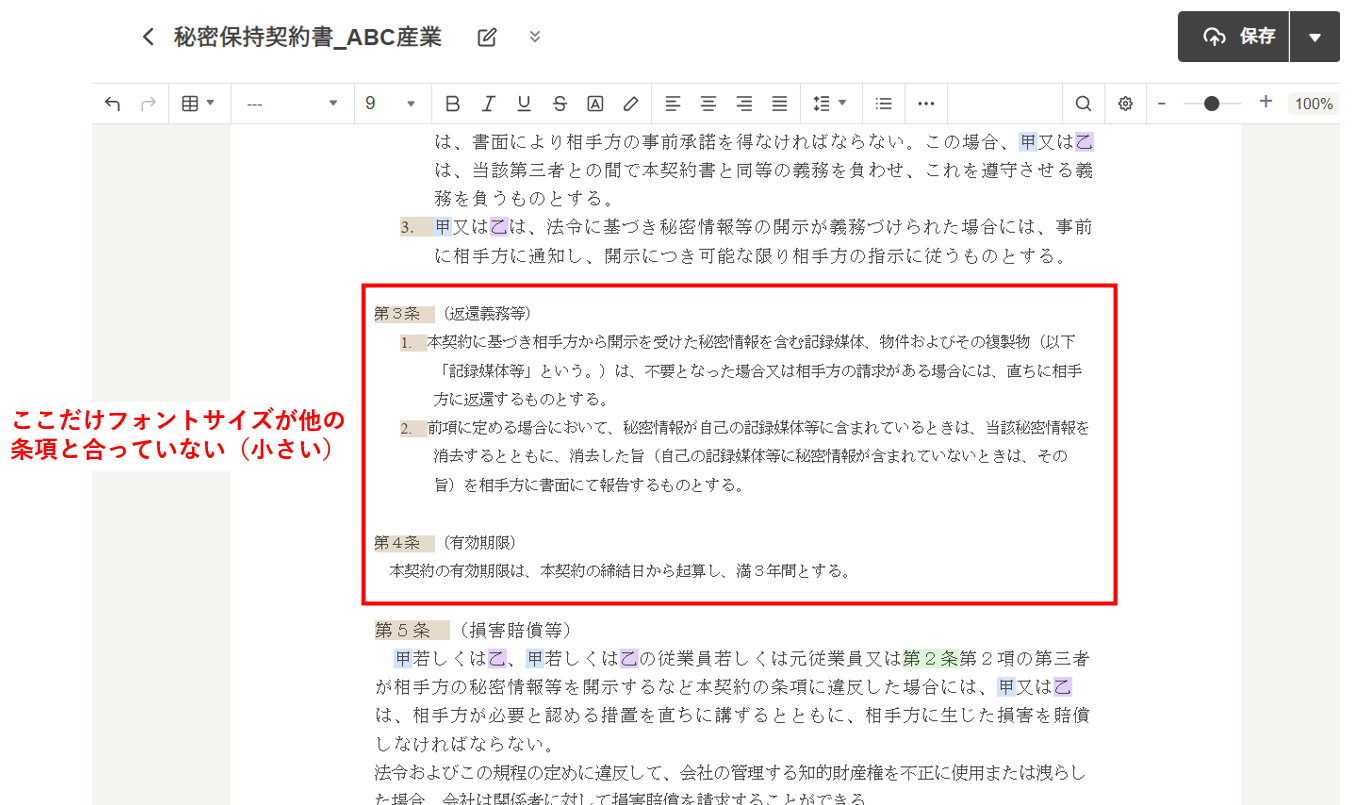Open the font size 9 dropdown

391,103
